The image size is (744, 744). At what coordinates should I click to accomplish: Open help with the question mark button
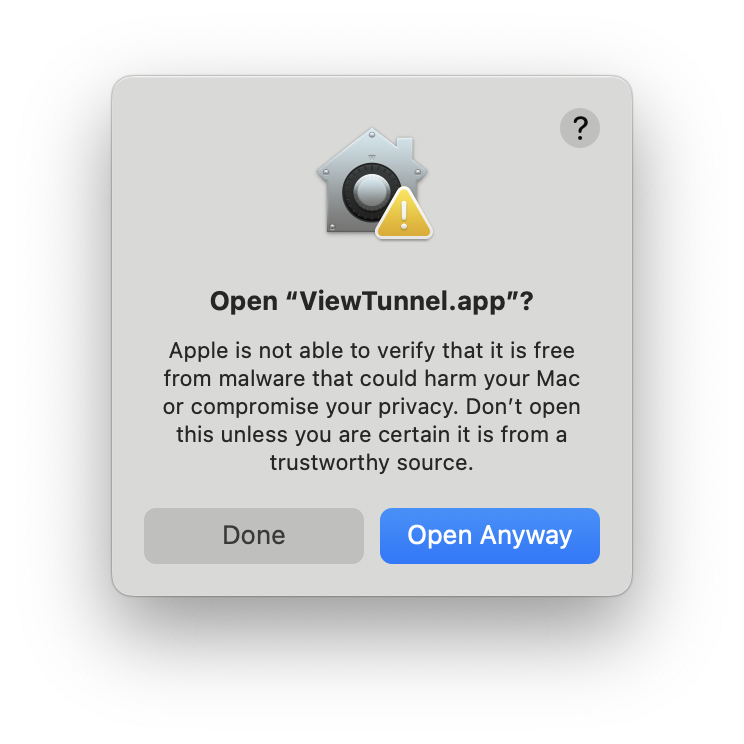pyautogui.click(x=579, y=128)
